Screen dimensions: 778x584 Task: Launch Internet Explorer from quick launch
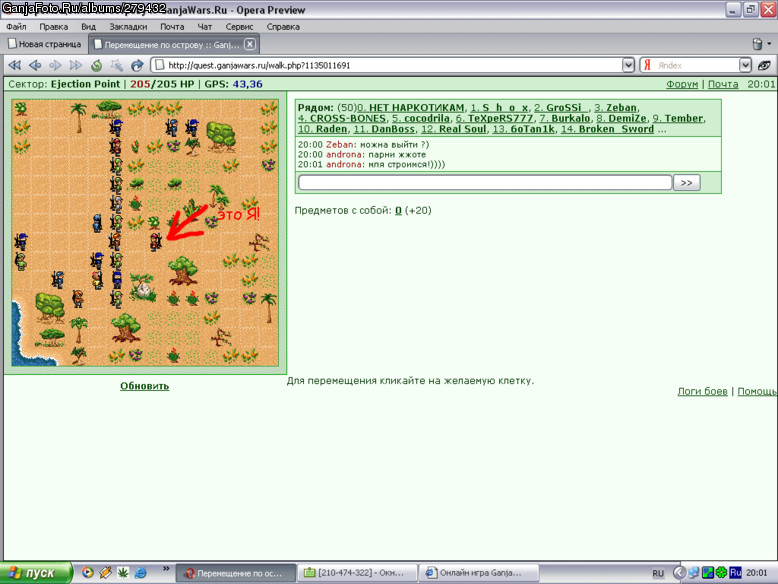point(140,573)
